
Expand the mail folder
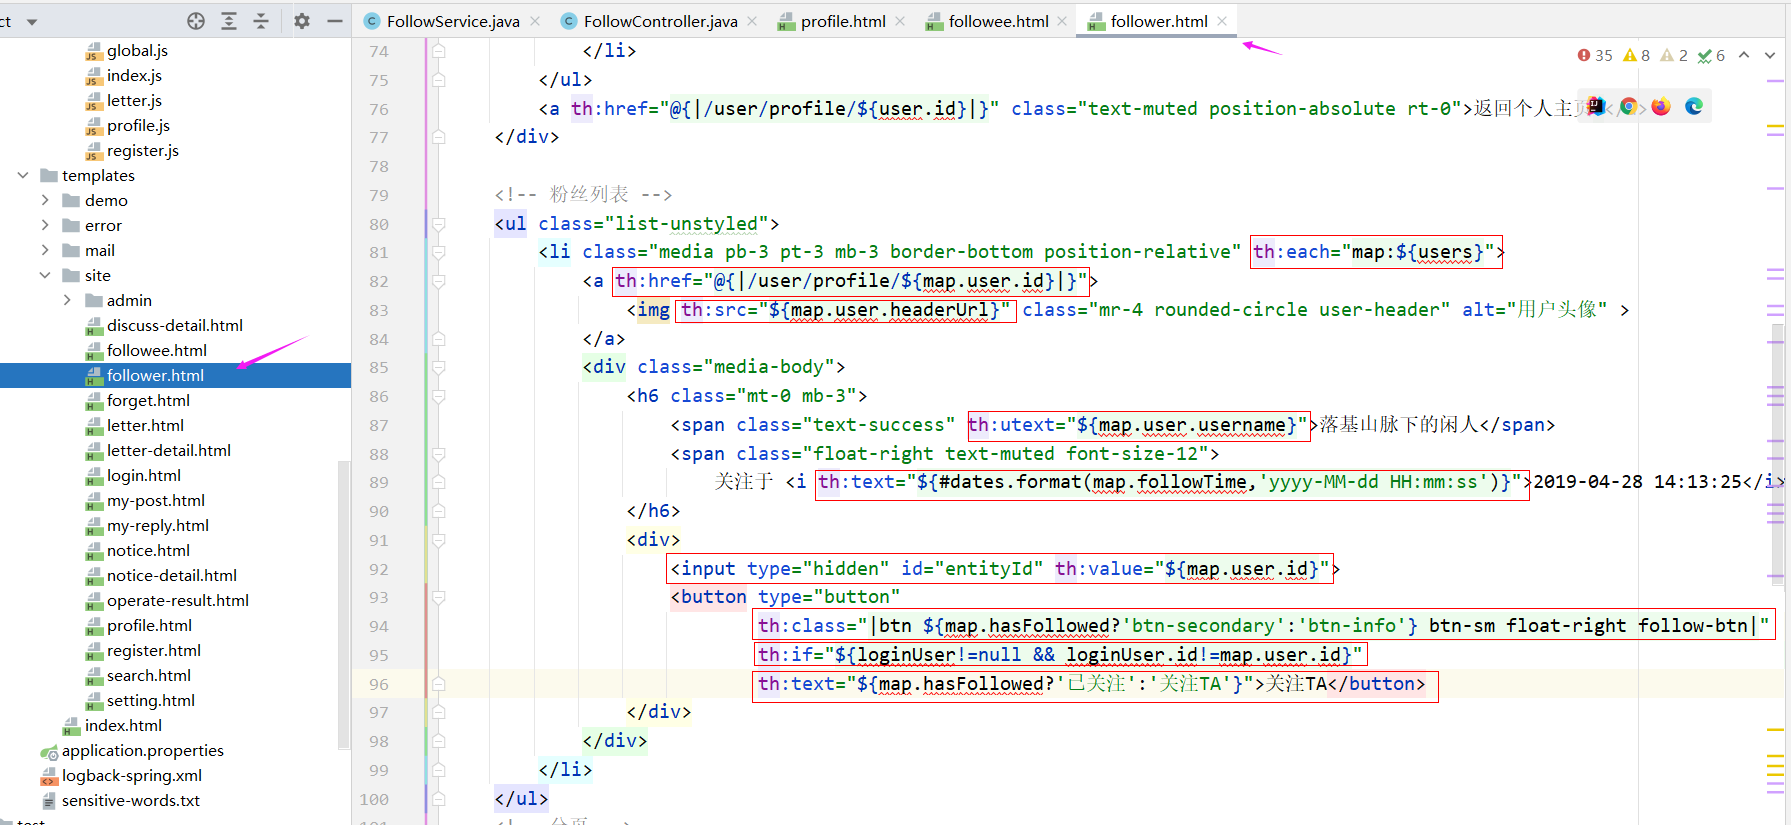pyautogui.click(x=45, y=250)
